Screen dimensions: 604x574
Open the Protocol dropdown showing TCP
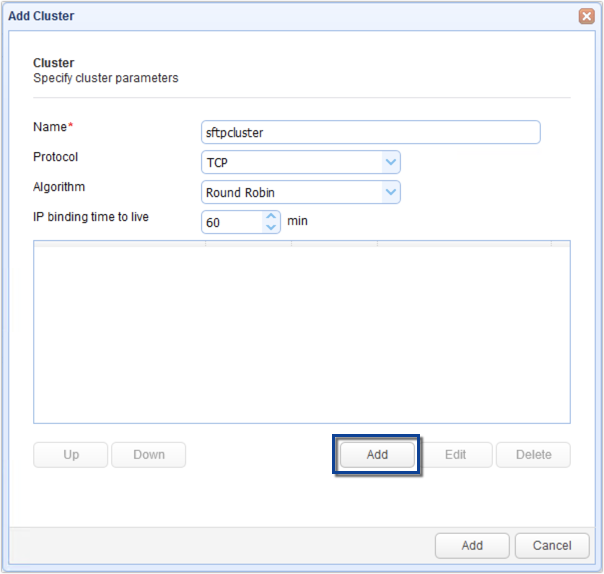click(390, 162)
